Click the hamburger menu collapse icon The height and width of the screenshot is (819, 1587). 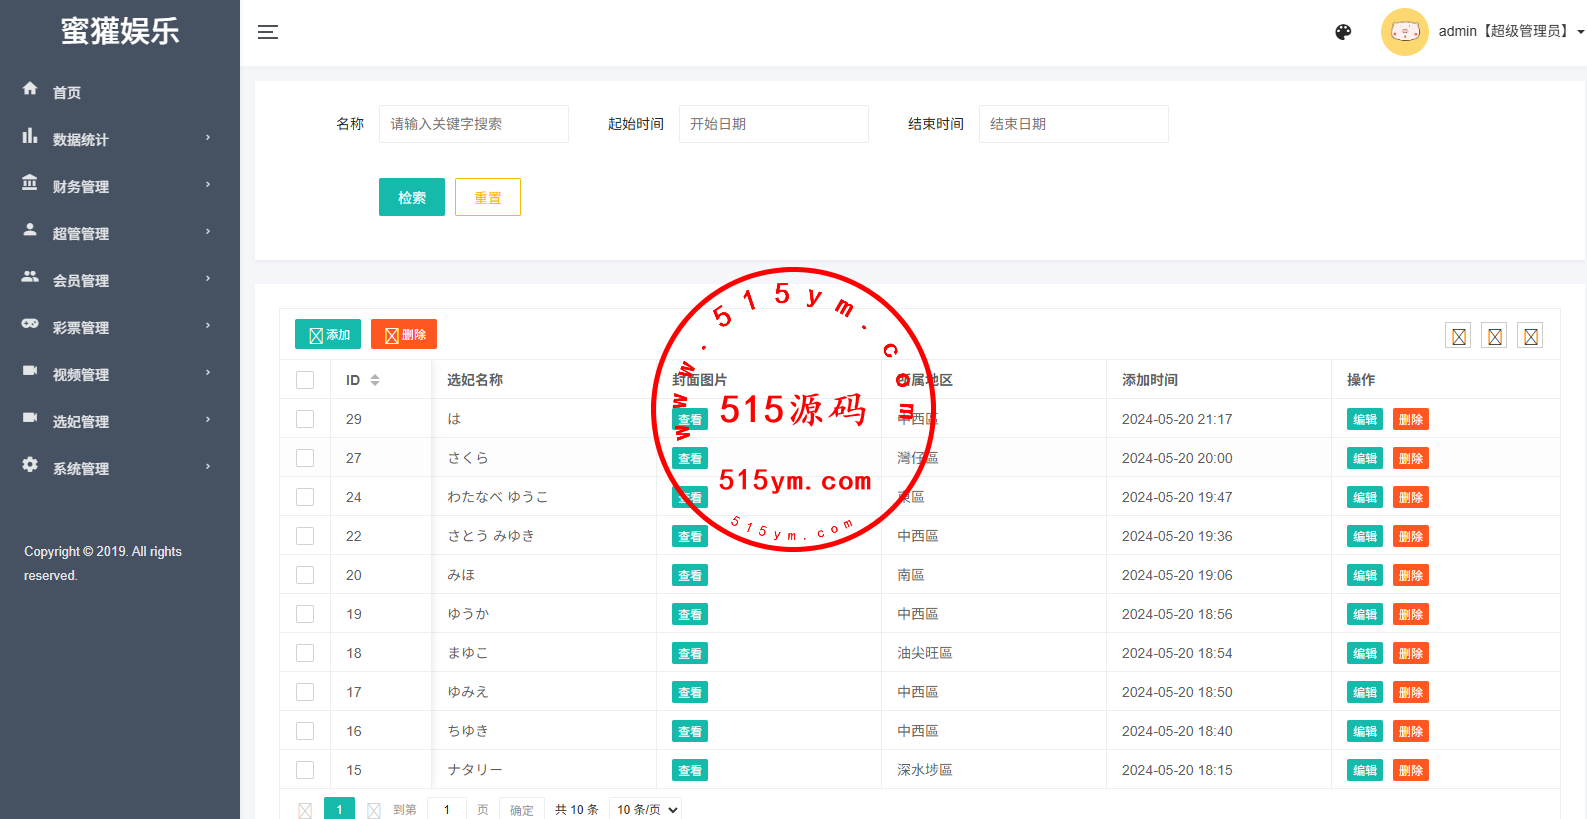point(268,32)
